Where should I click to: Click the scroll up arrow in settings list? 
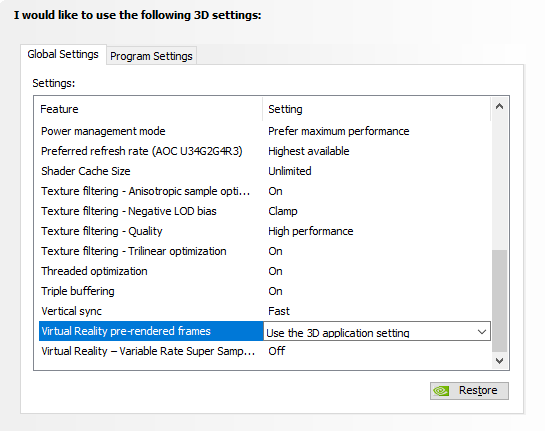tap(499, 107)
